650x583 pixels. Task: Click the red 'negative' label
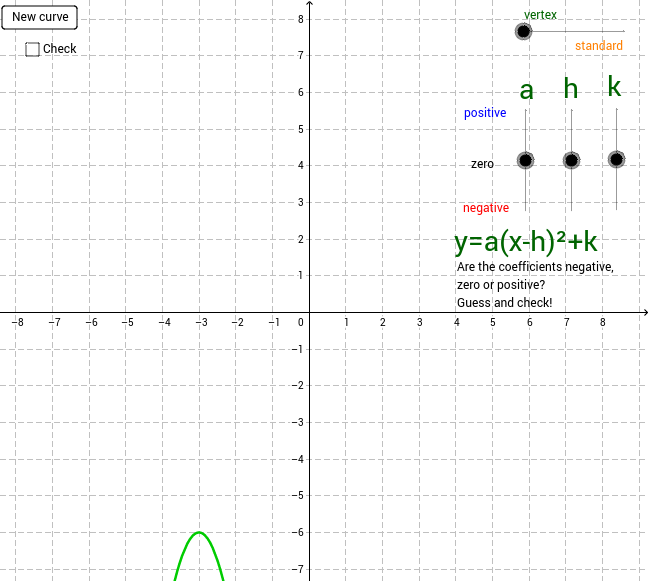[486, 208]
